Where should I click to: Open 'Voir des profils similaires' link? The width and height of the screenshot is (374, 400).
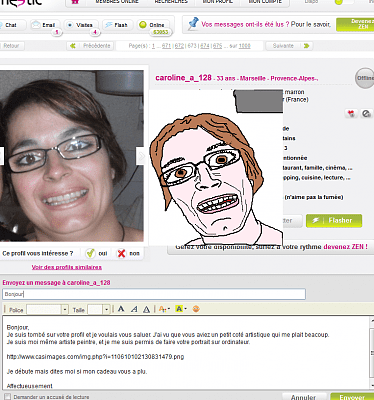67,267
